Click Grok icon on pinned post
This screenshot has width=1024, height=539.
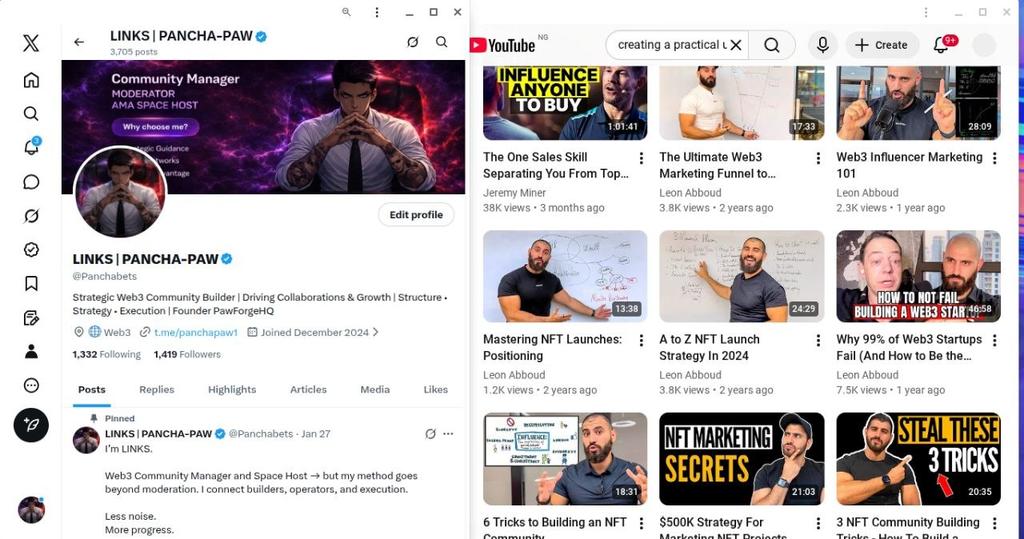point(430,434)
